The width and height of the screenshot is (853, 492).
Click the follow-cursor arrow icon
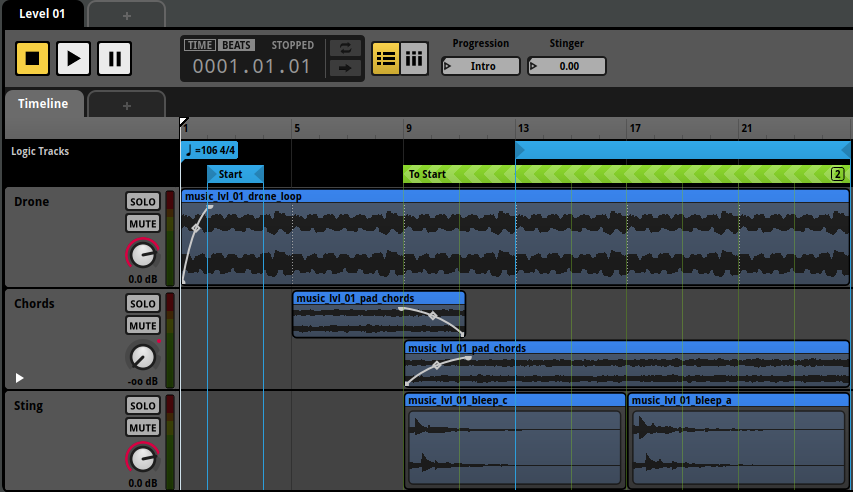point(345,68)
